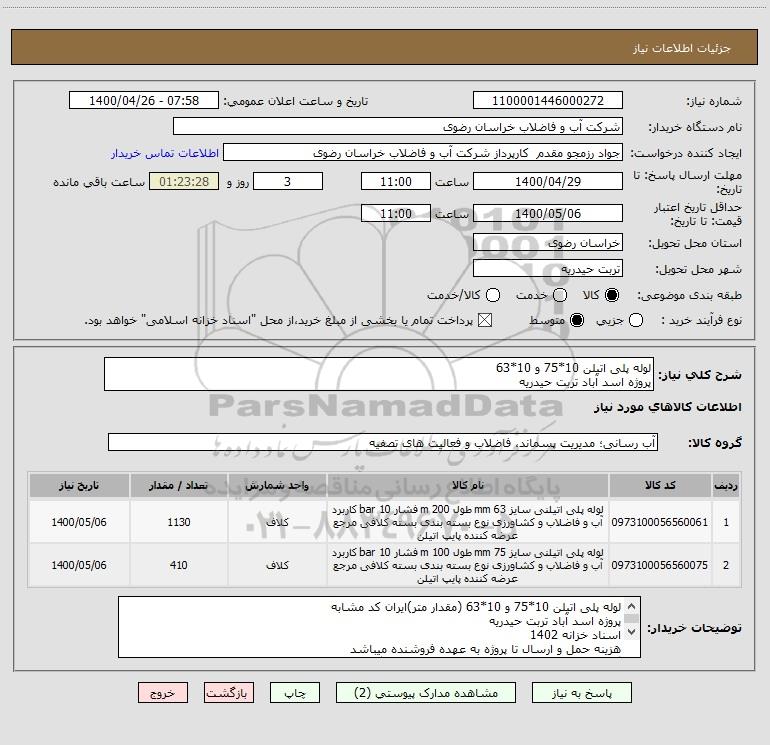The height and width of the screenshot is (745, 770).
Task: Click the خروج exit button
Action: point(163,693)
